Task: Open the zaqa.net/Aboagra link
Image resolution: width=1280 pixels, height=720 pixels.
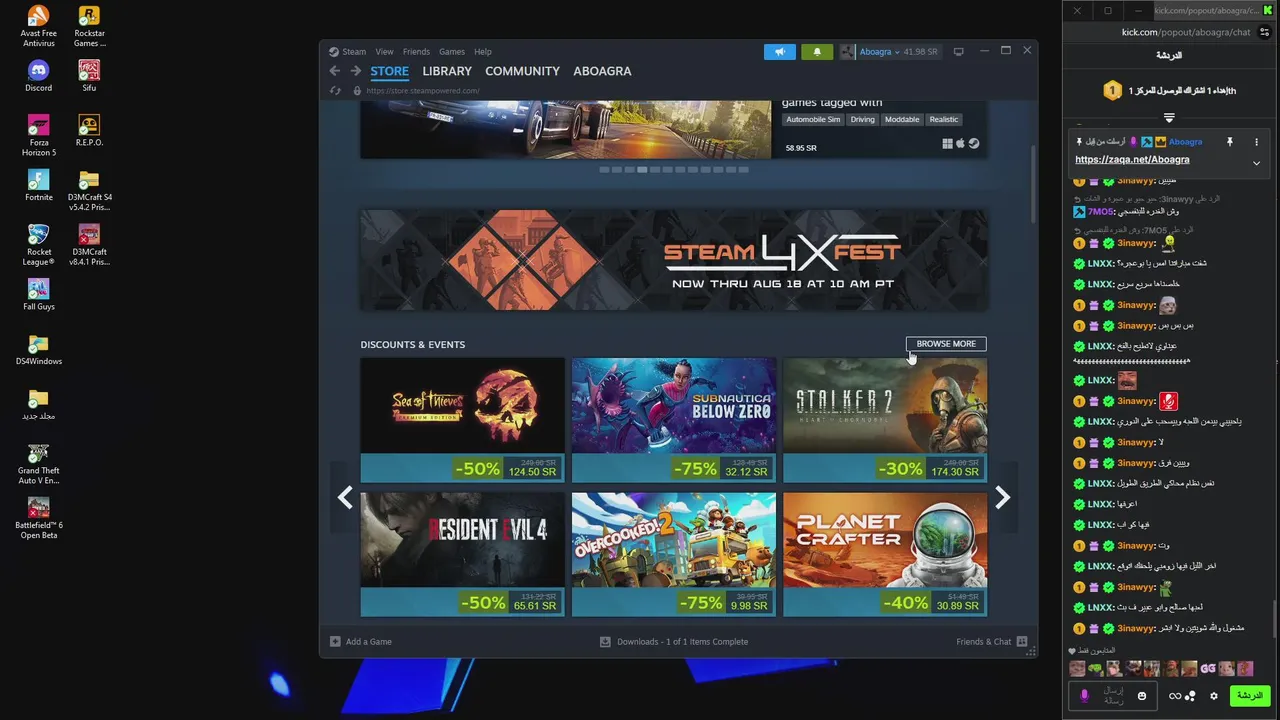Action: point(1132,160)
